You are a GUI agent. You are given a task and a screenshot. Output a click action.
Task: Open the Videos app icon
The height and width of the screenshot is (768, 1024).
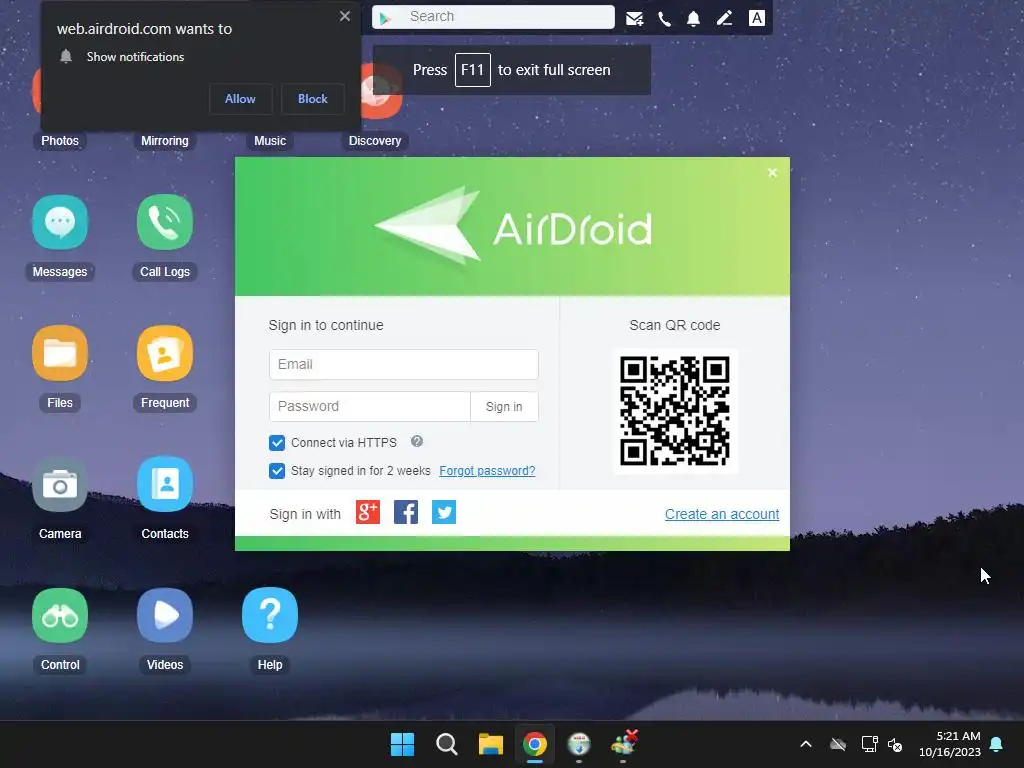[x=165, y=615]
